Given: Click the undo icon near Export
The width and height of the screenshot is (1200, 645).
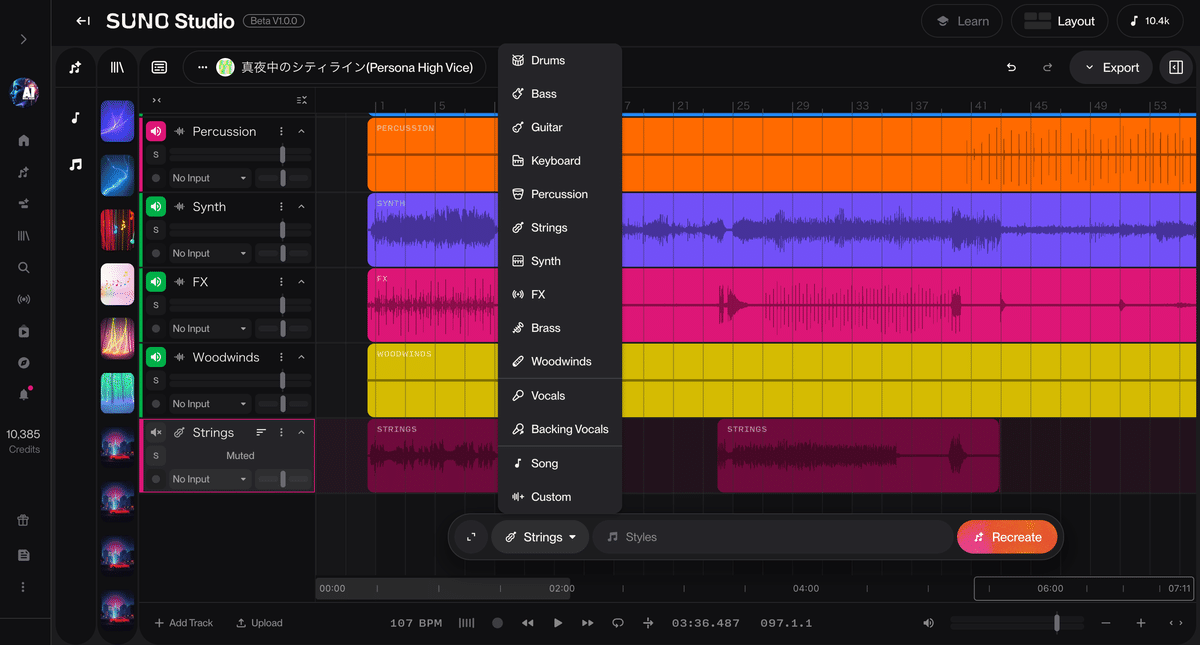Looking at the screenshot, I should [x=1010, y=67].
